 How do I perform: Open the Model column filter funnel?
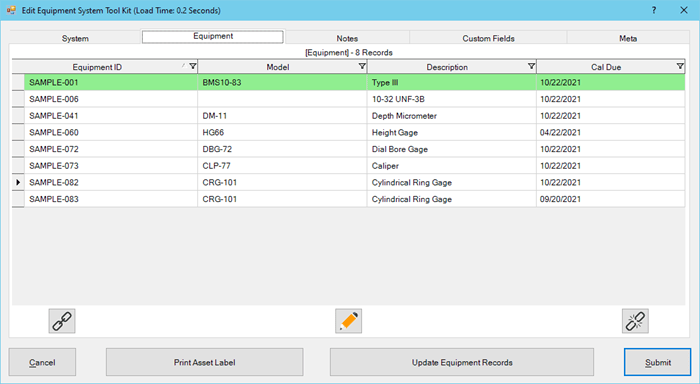pos(362,67)
